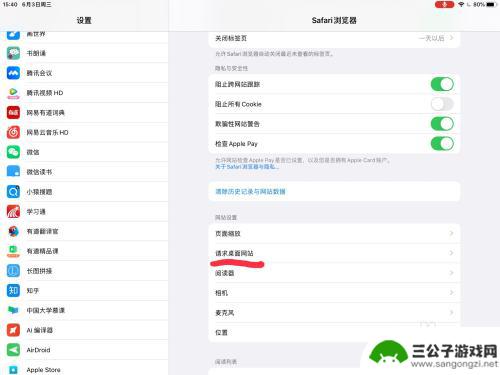
Task: Tap the 有道精品课 app icon
Action: coord(13,251)
